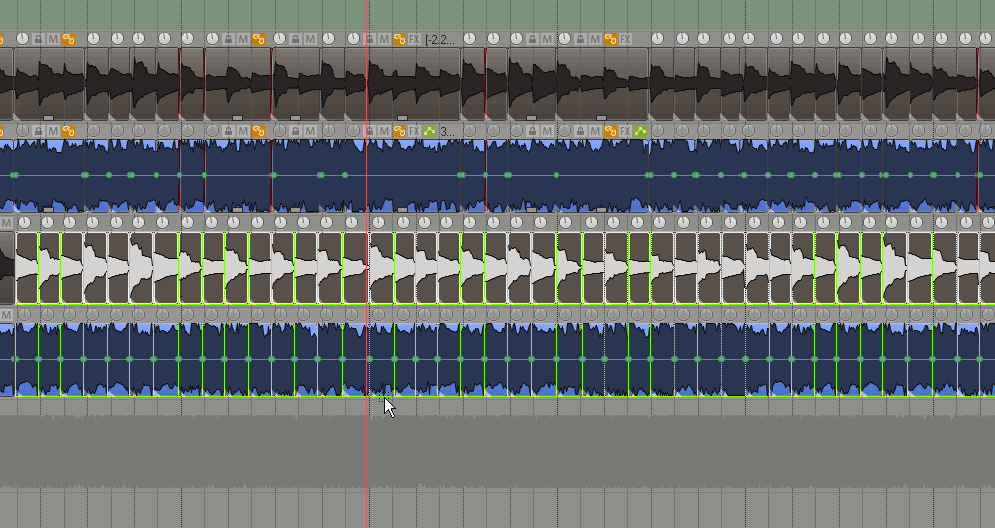The height and width of the screenshot is (528, 995).
Task: Click the "3..." label on upper blue track
Action: pos(447,131)
